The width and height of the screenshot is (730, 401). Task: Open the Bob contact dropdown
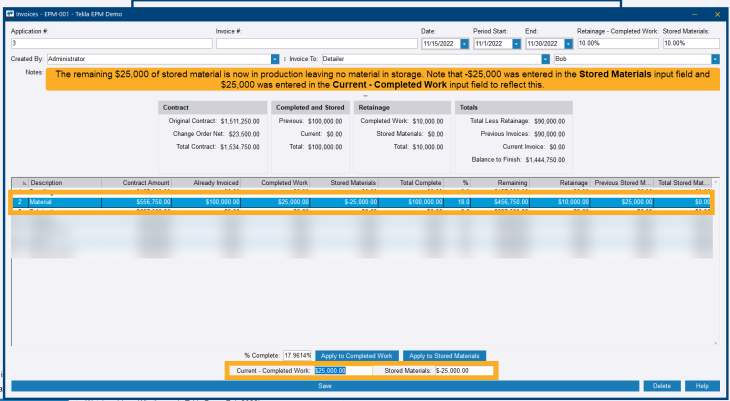coord(715,59)
